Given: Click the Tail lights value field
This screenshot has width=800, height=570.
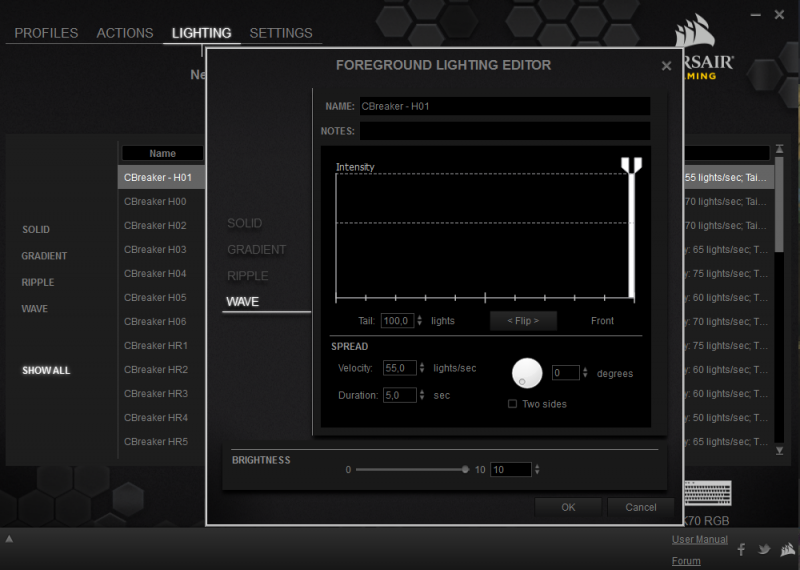Looking at the screenshot, I should [397, 320].
